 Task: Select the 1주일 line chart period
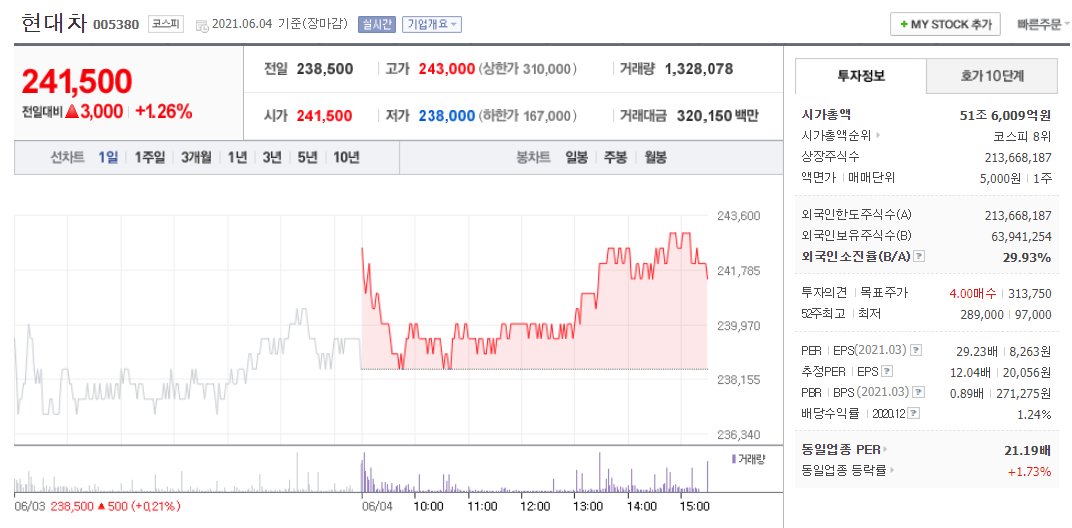tap(150, 157)
